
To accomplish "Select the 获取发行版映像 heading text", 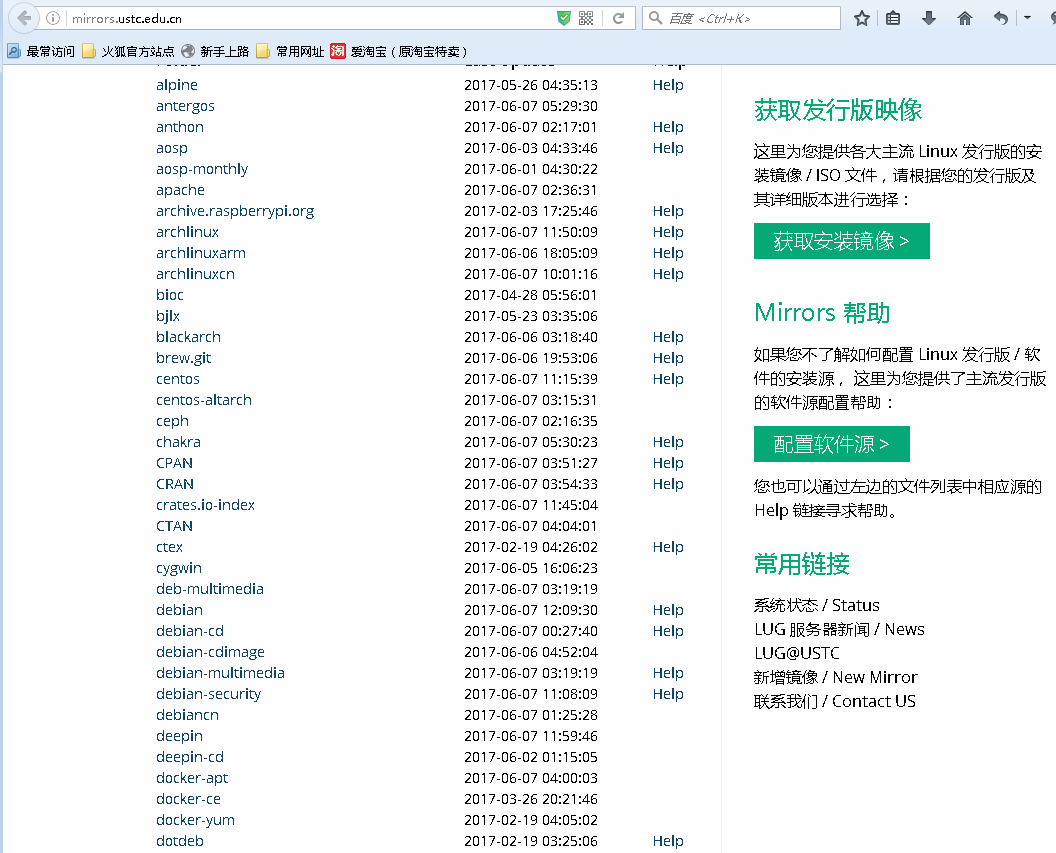I will point(838,110).
